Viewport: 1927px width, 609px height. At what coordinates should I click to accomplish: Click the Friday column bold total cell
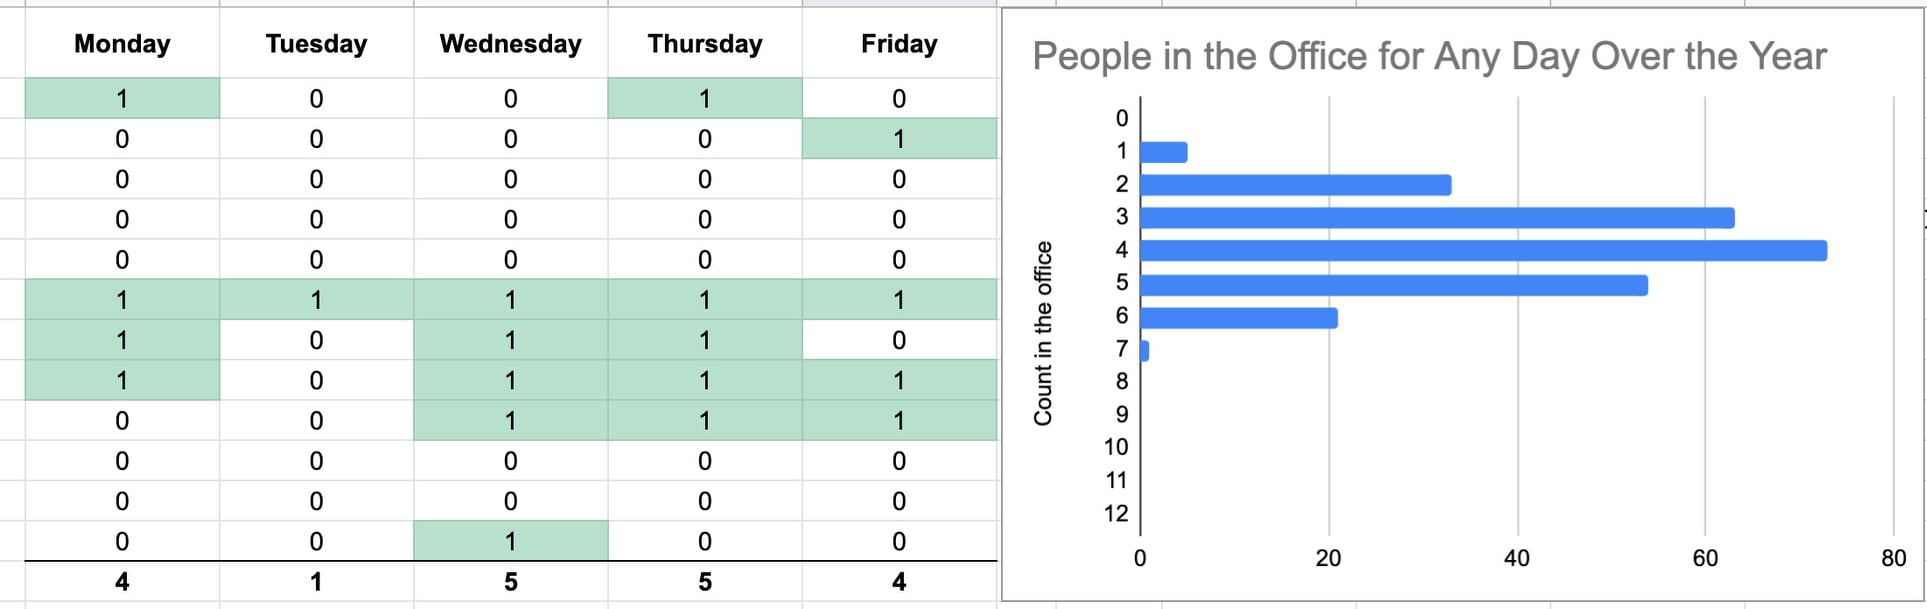(x=899, y=582)
